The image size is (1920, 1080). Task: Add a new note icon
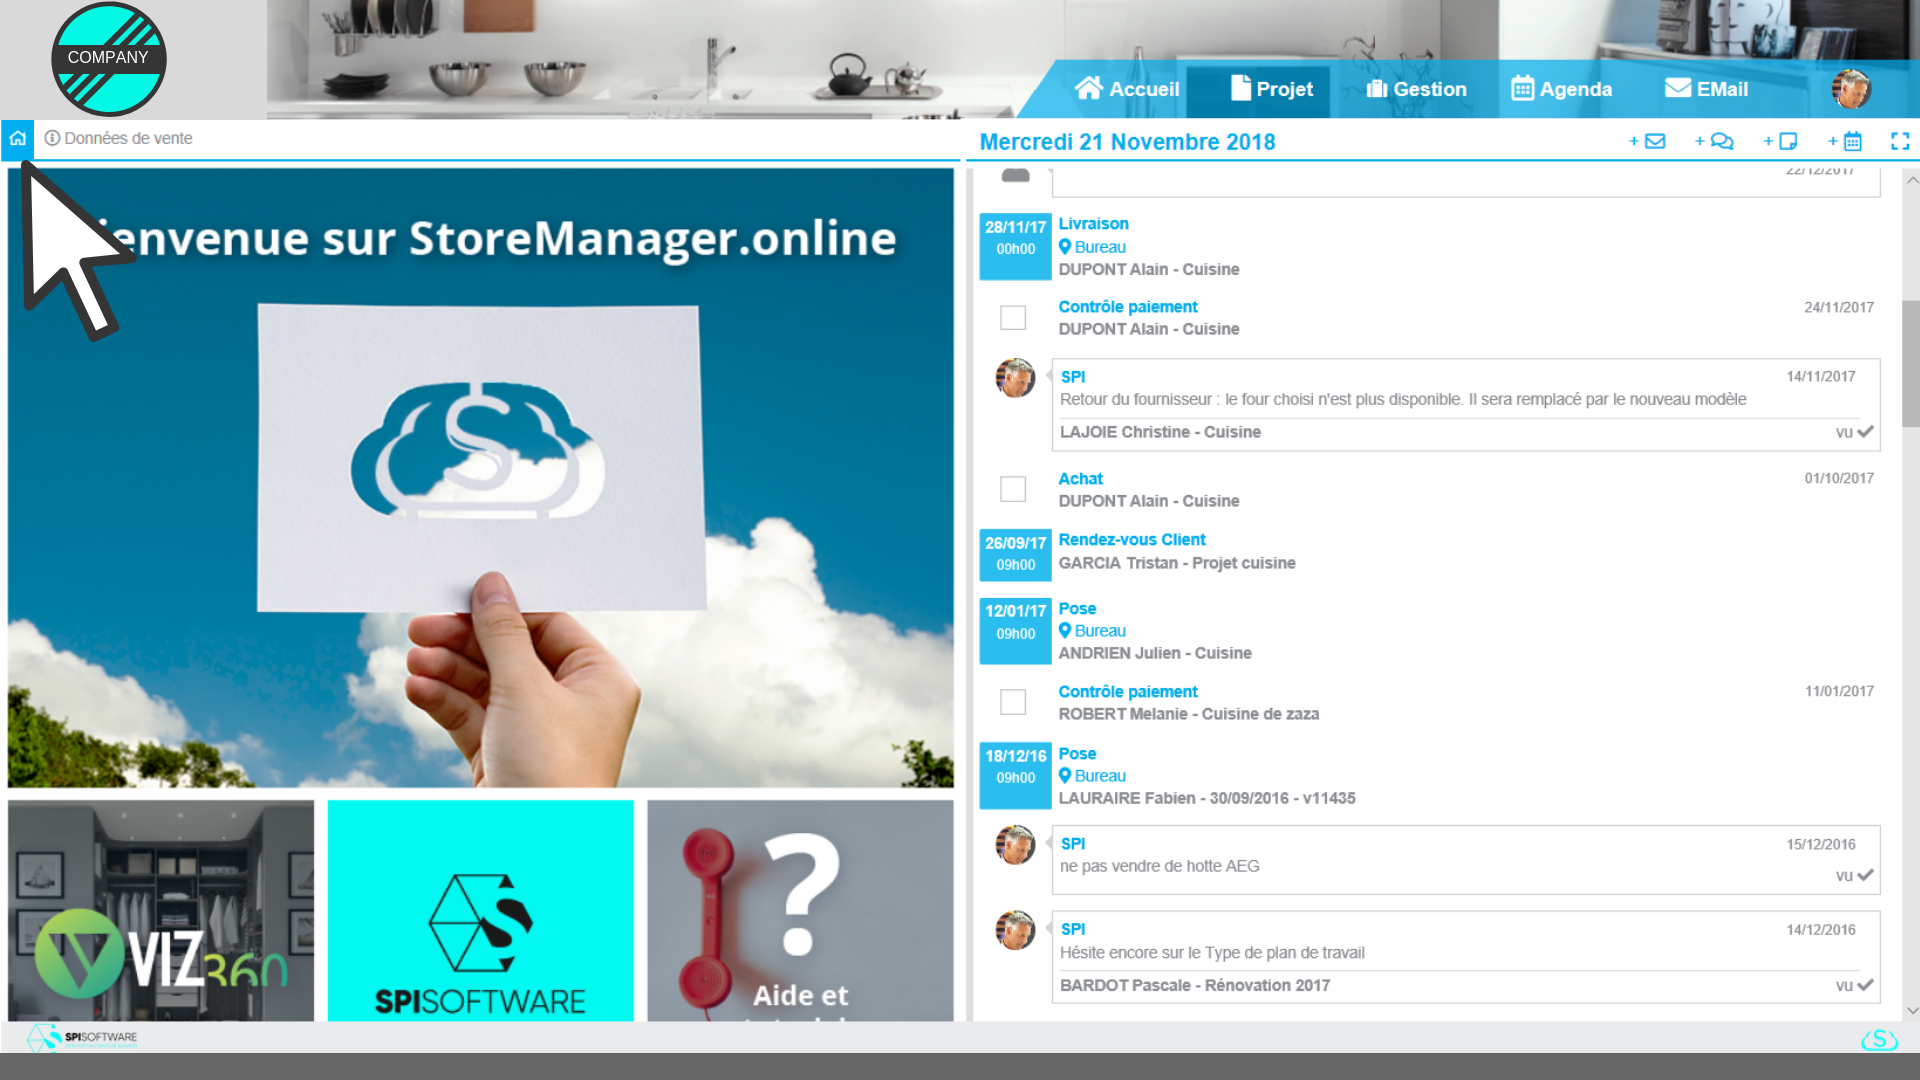click(1780, 141)
